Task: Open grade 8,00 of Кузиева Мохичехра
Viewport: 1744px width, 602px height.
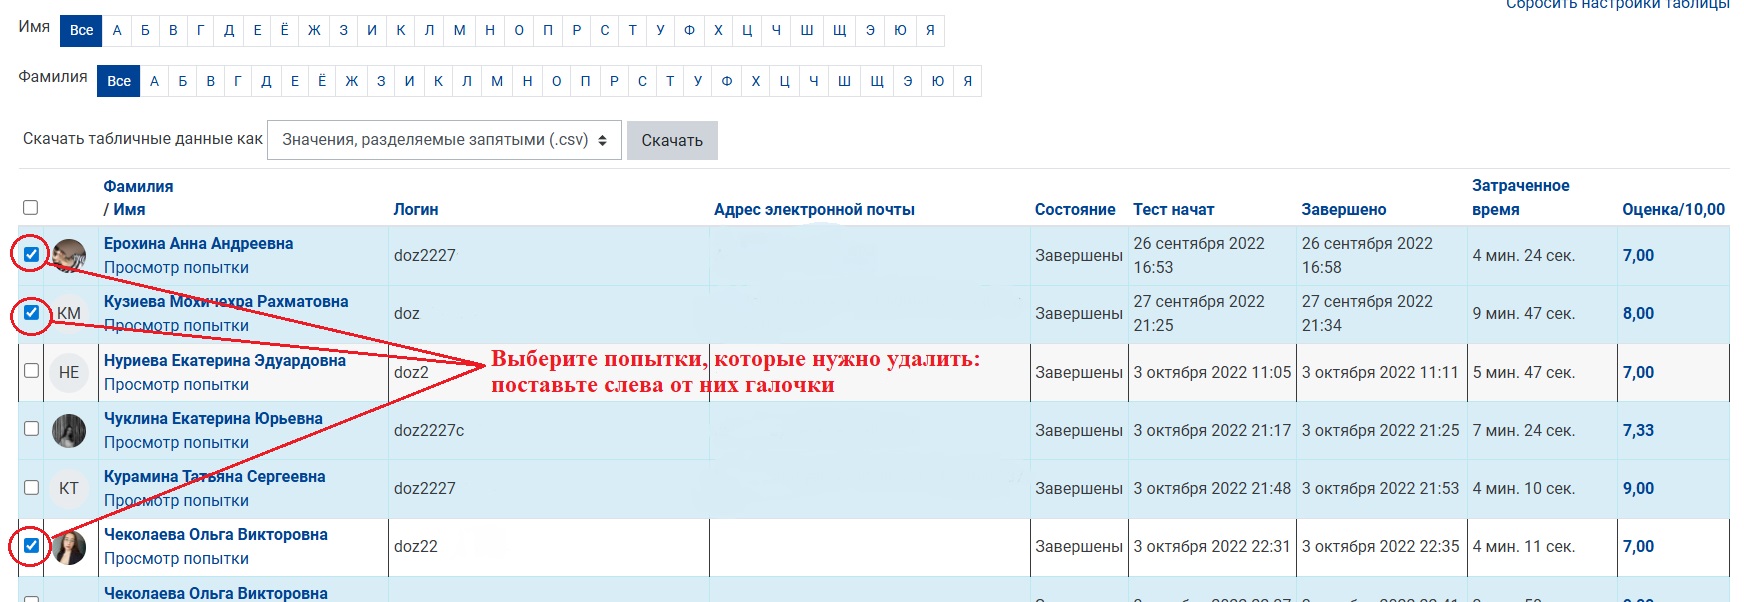Action: [x=1638, y=313]
